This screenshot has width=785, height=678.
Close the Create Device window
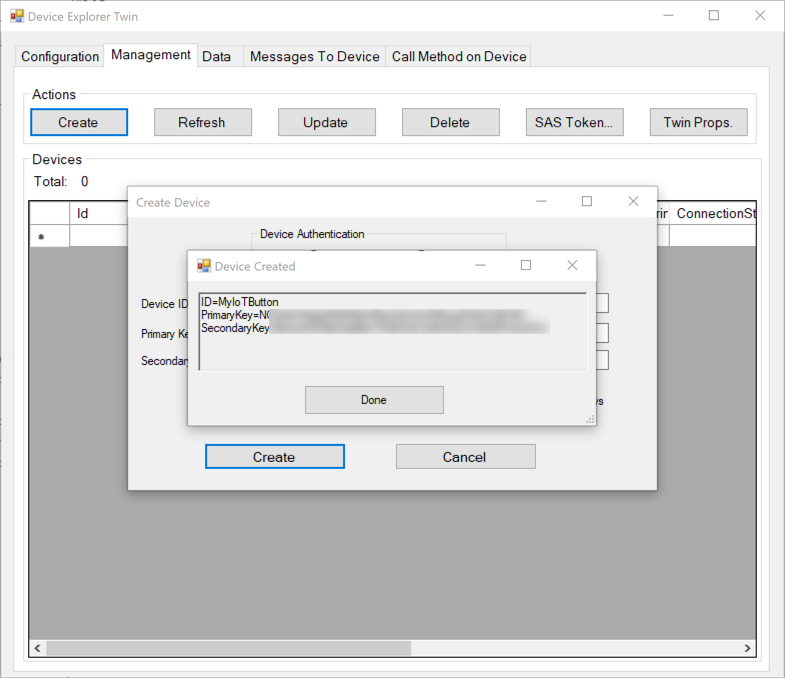coord(633,201)
